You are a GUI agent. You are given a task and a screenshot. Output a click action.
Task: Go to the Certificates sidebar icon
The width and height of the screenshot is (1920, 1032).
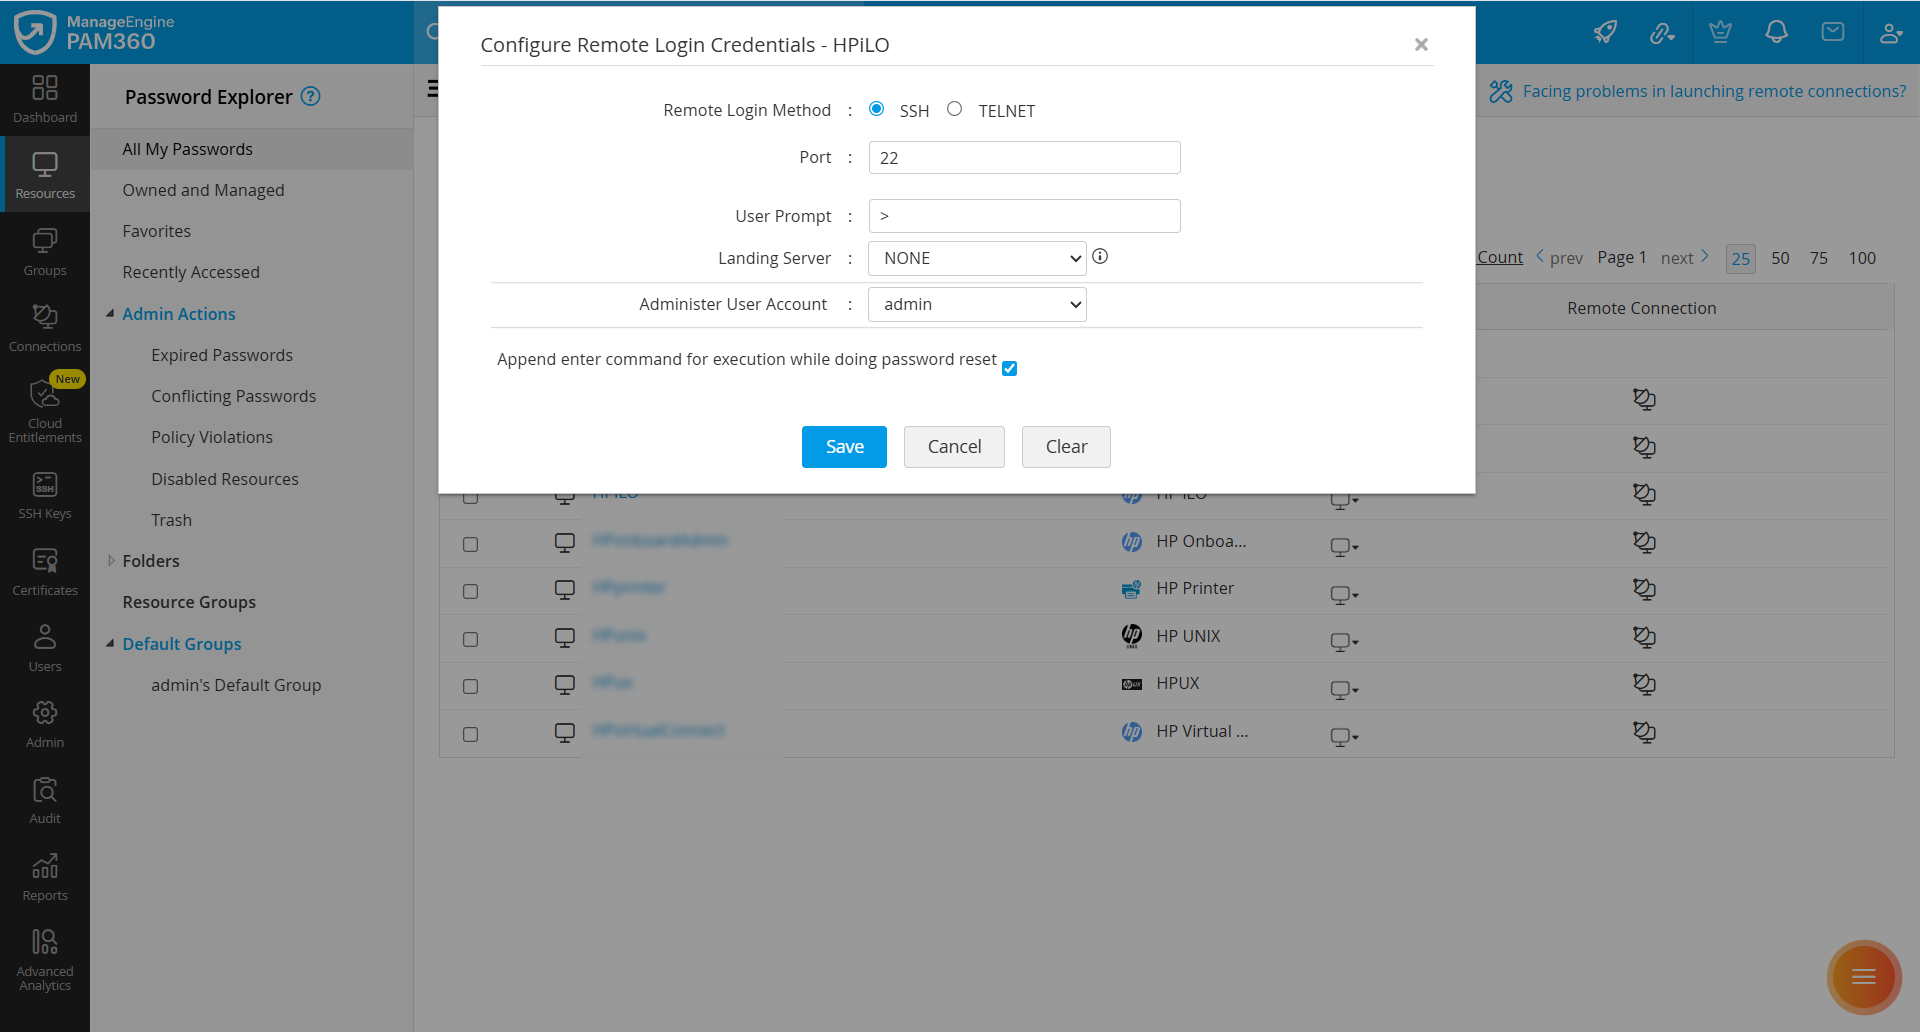pos(45,572)
